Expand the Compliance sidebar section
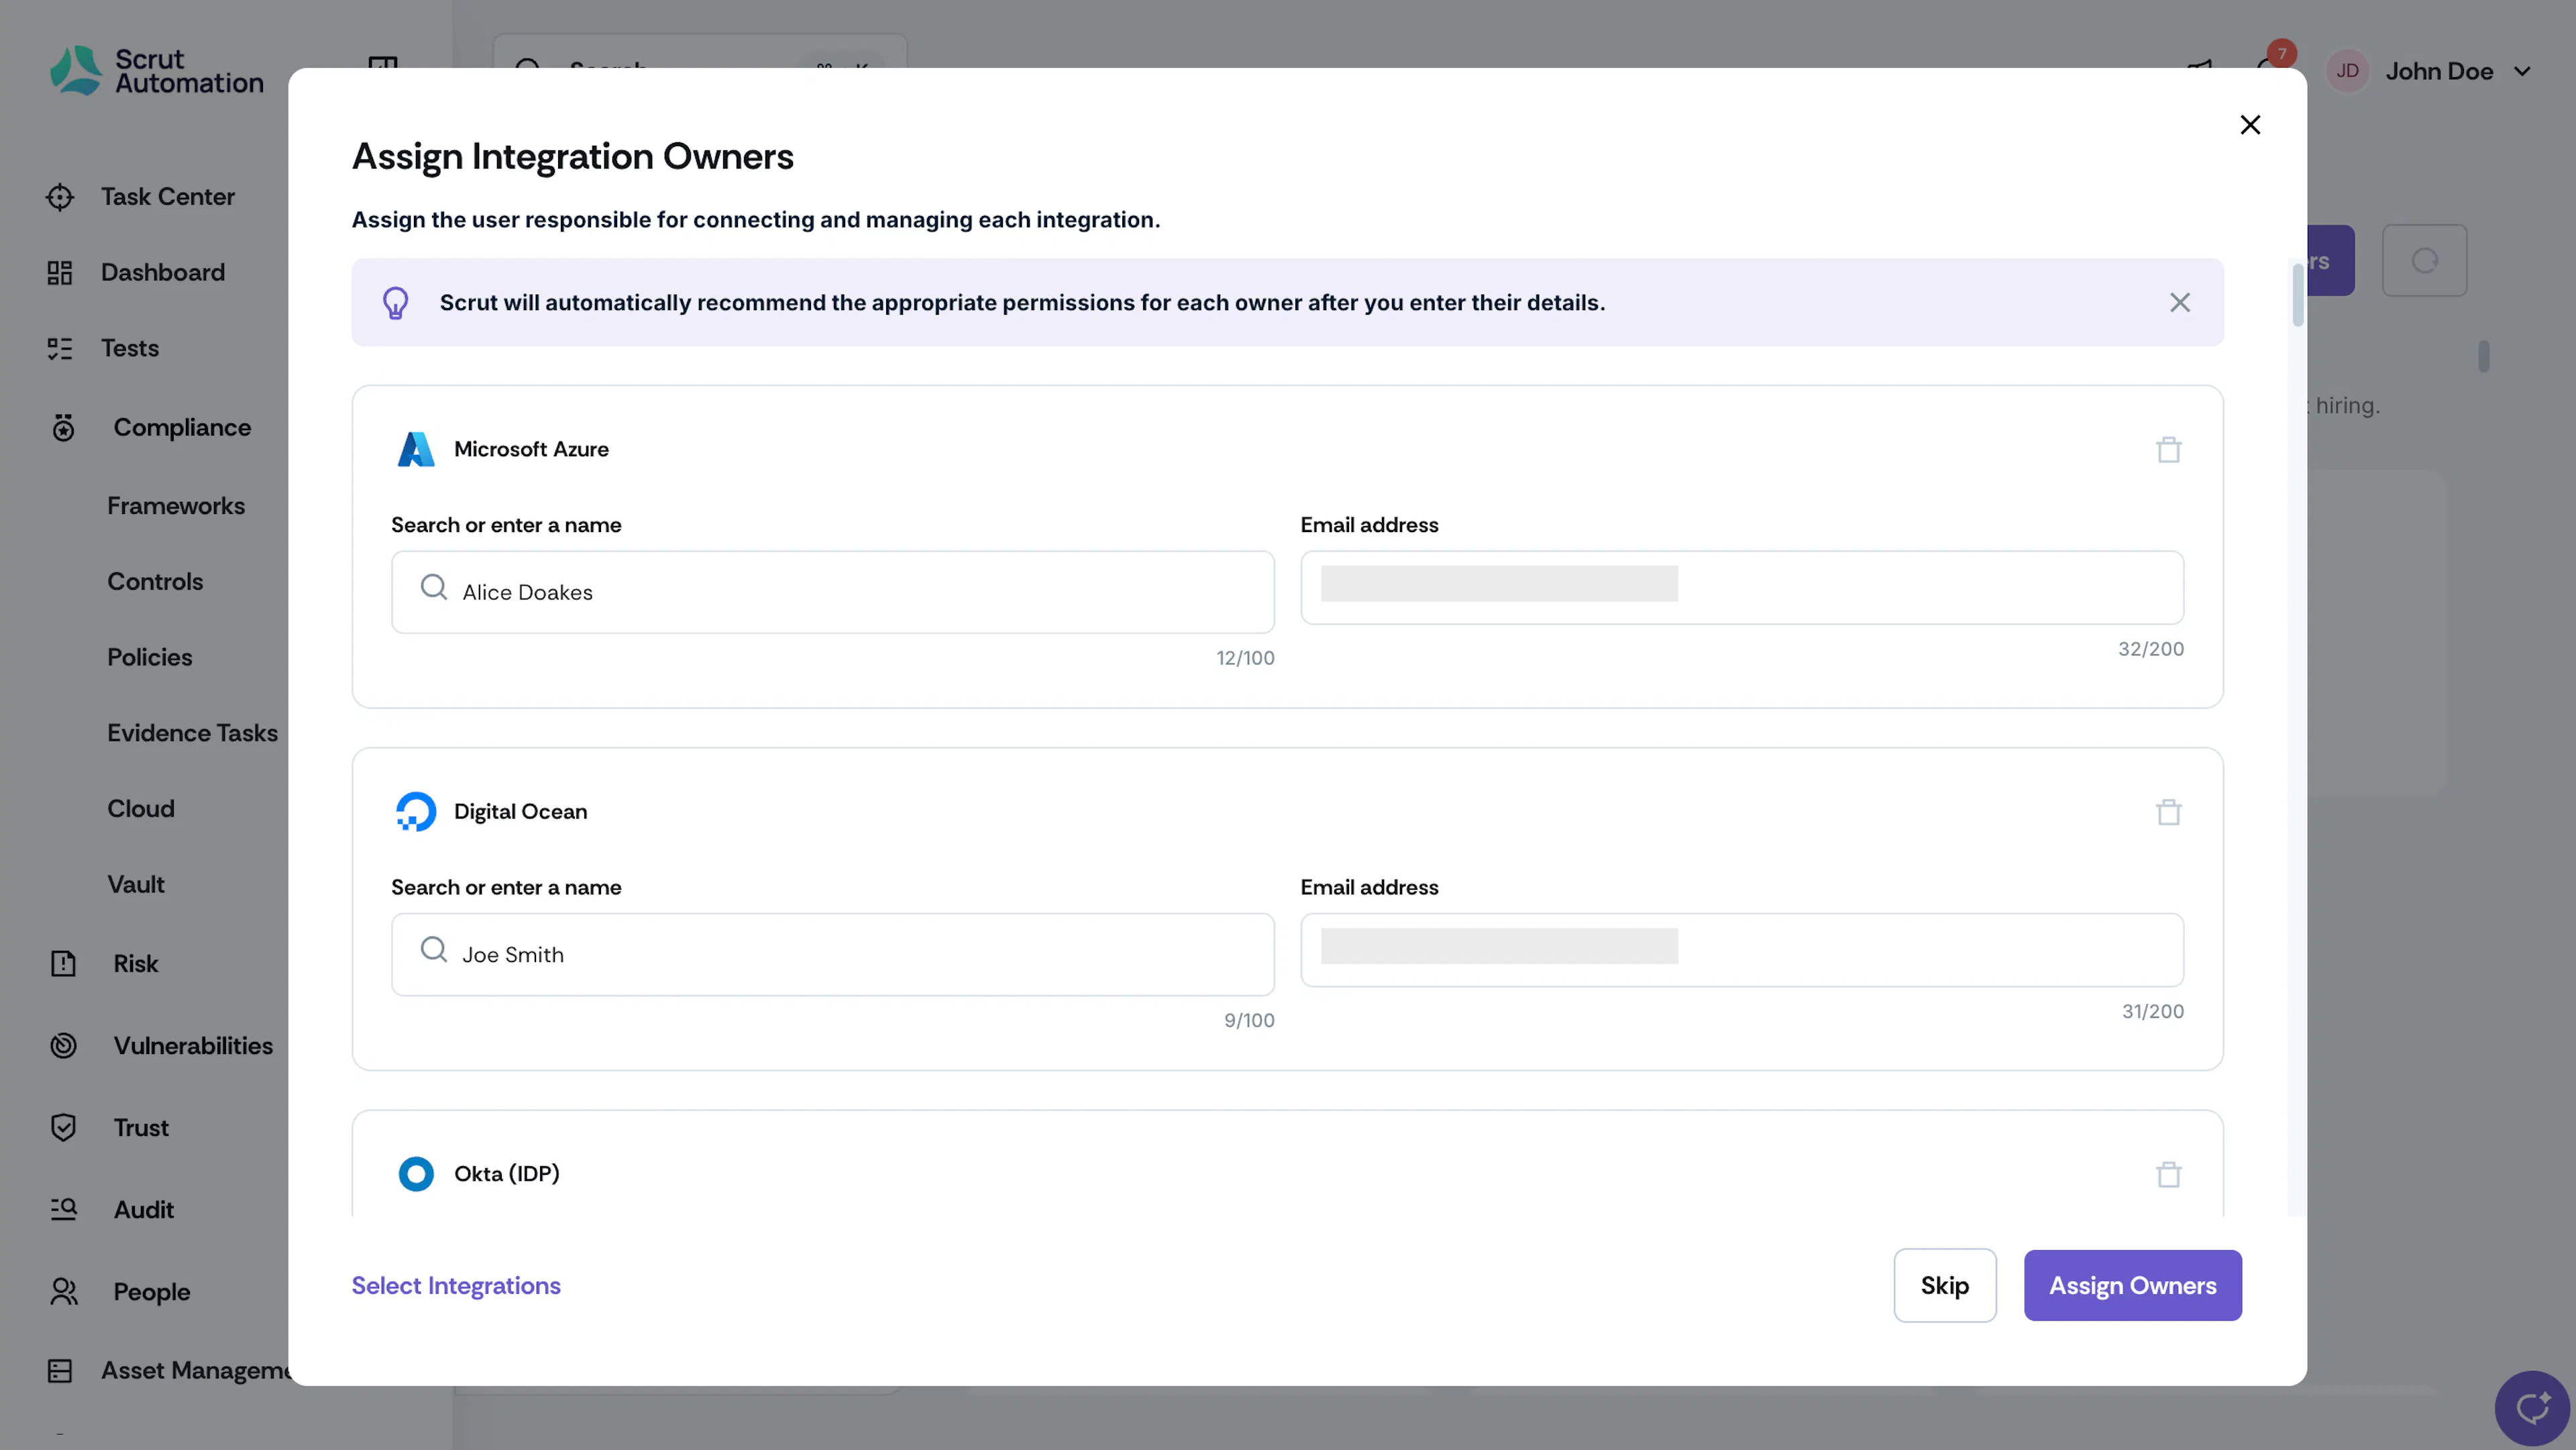The height and width of the screenshot is (1450, 2576). click(x=150, y=427)
